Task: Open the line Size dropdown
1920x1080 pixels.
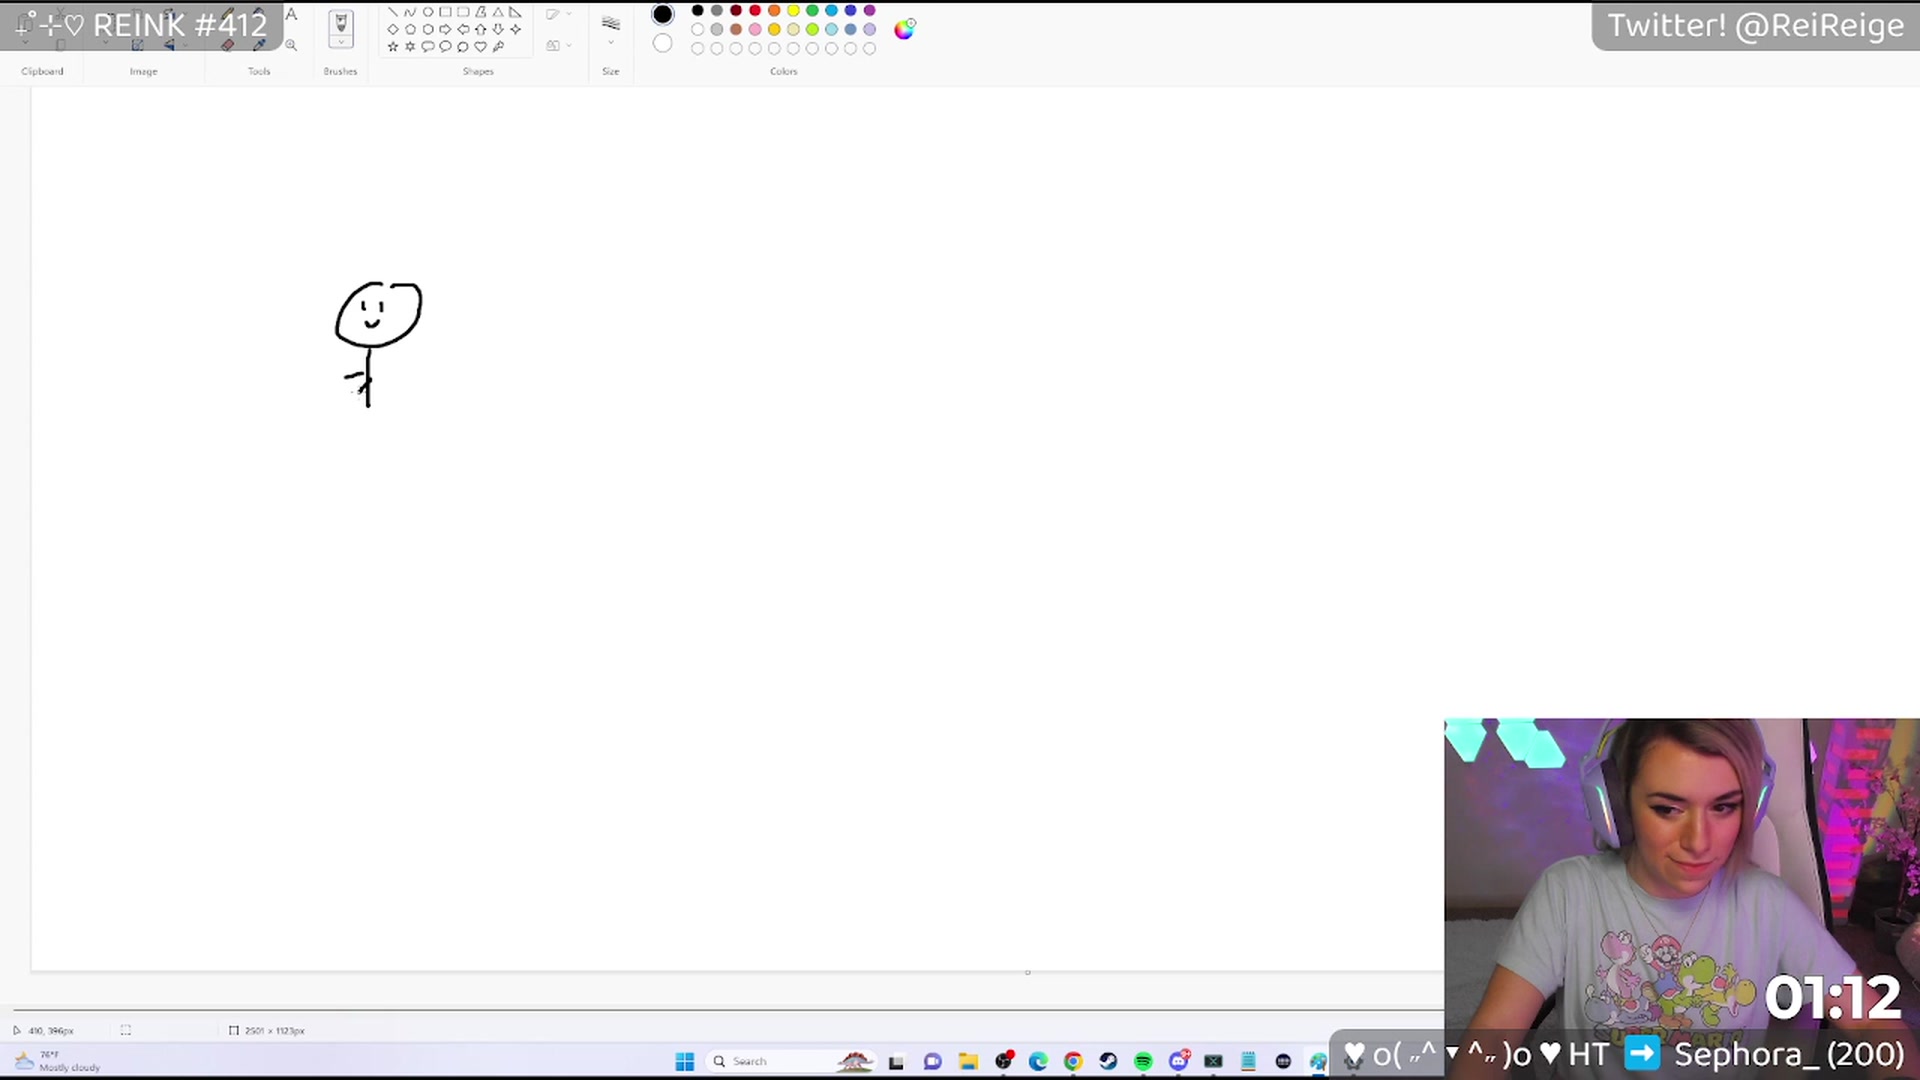Action: point(611,29)
